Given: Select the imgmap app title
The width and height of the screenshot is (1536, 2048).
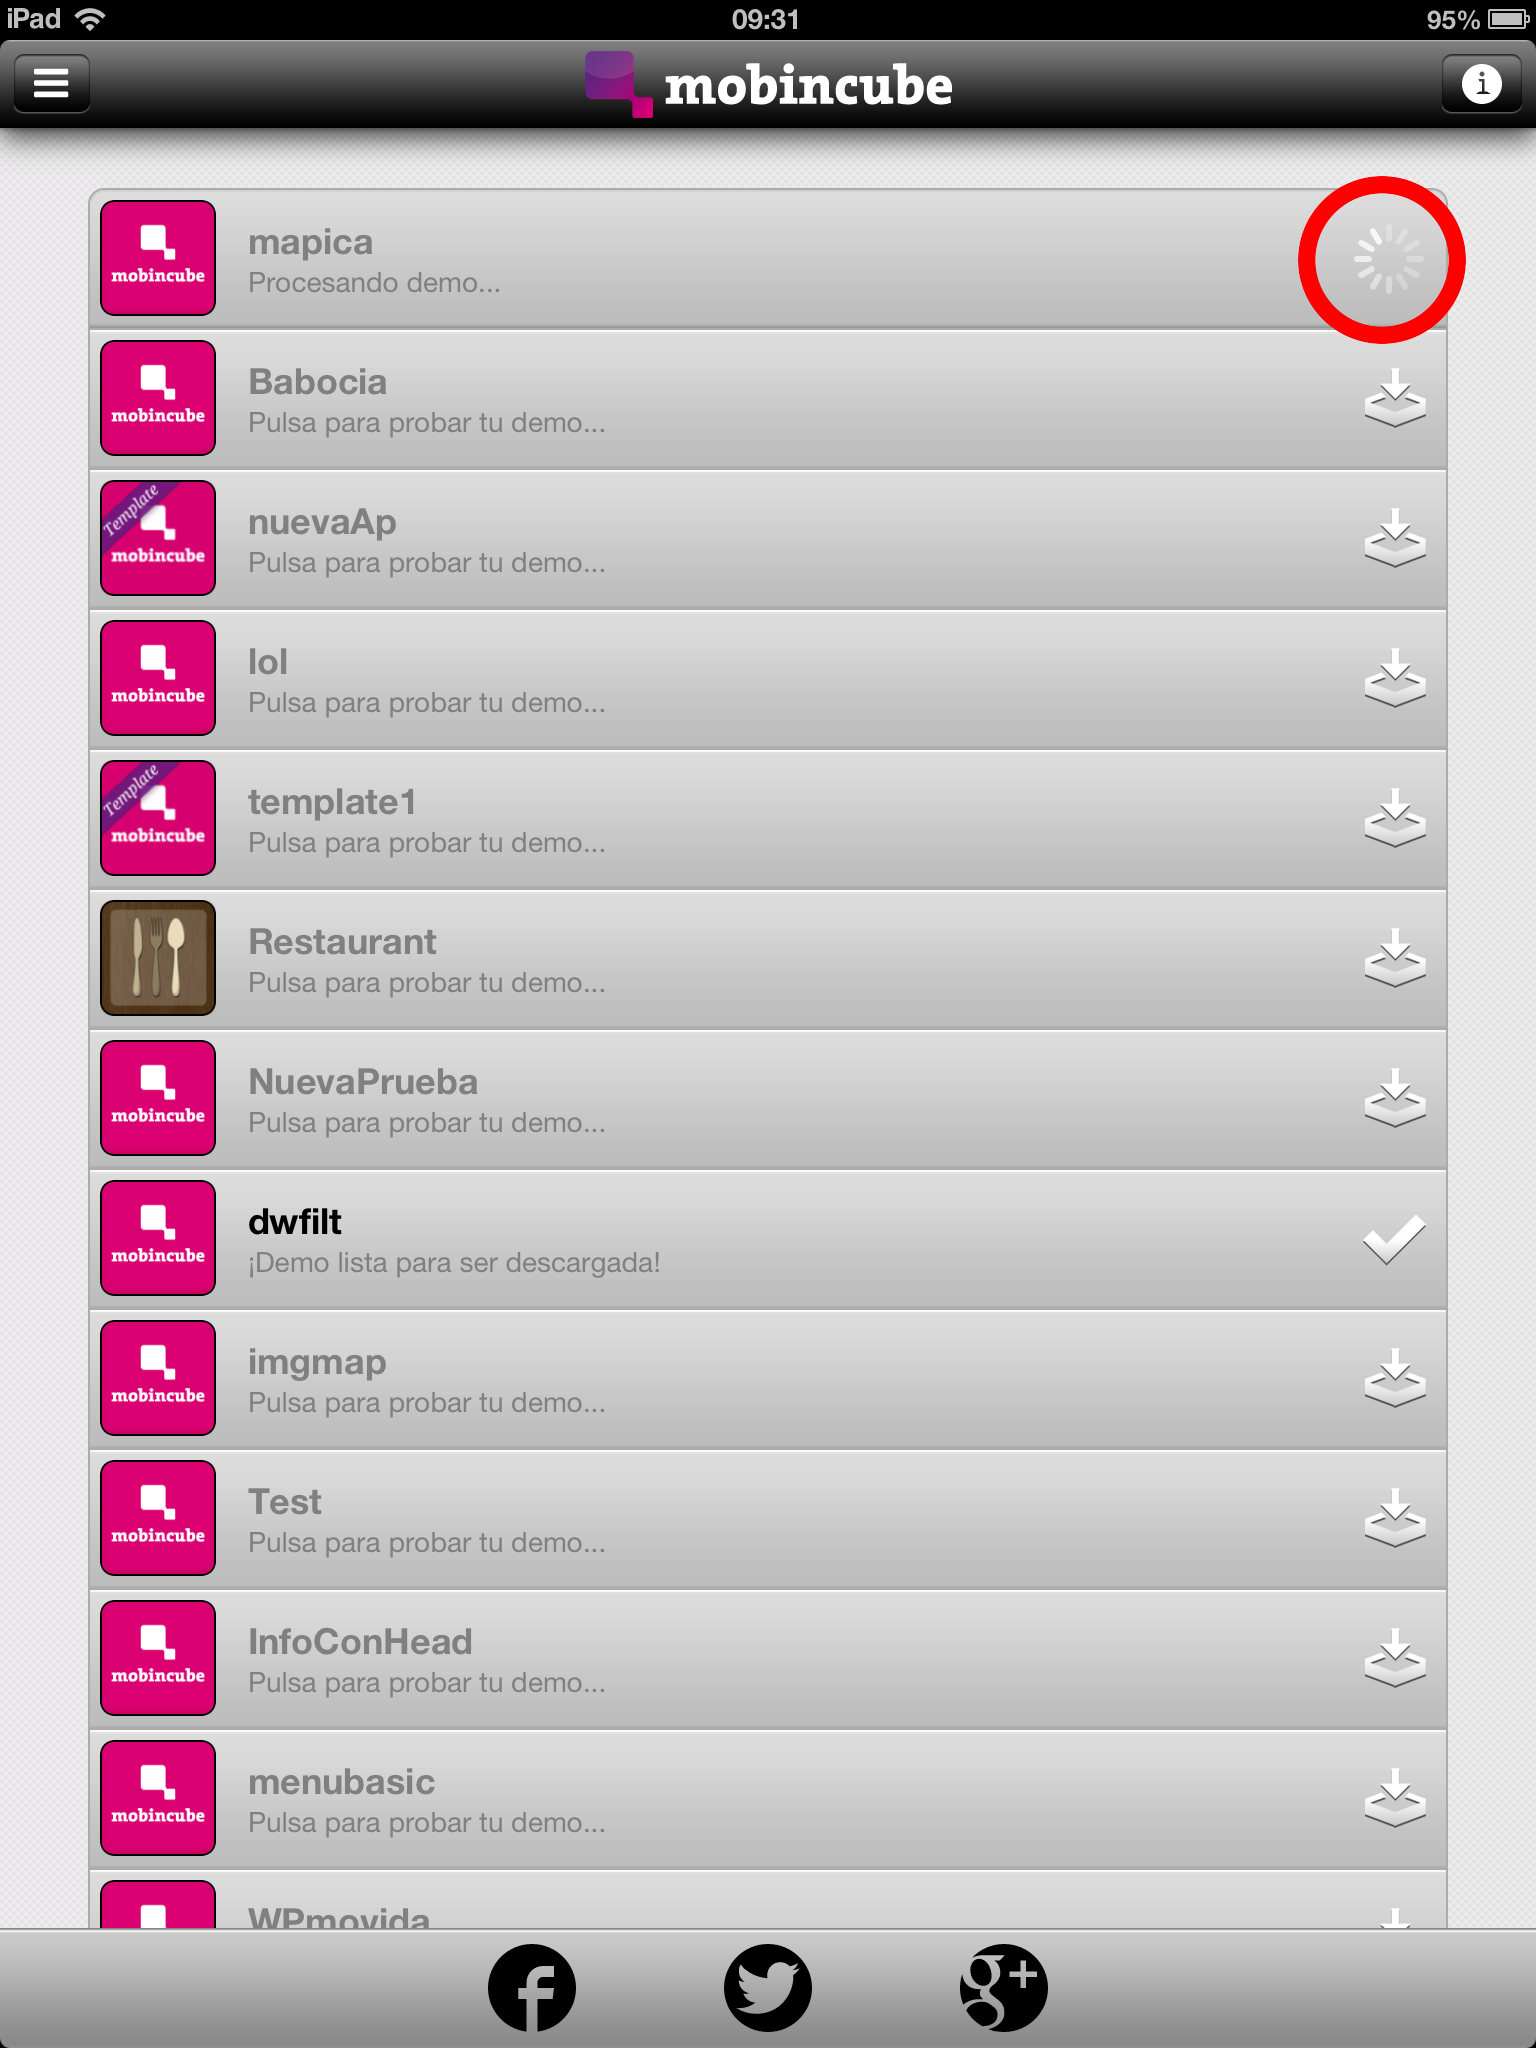Looking at the screenshot, I should pos(317,1363).
